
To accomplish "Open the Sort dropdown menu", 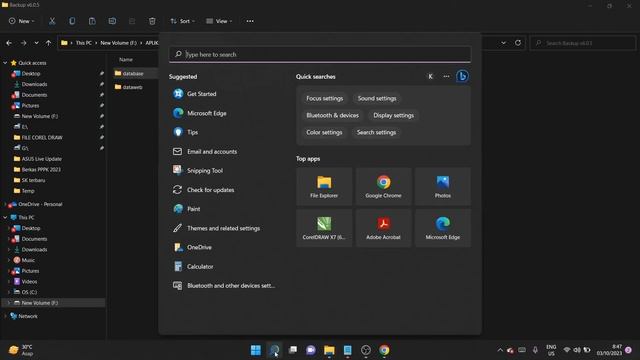I will (x=182, y=21).
